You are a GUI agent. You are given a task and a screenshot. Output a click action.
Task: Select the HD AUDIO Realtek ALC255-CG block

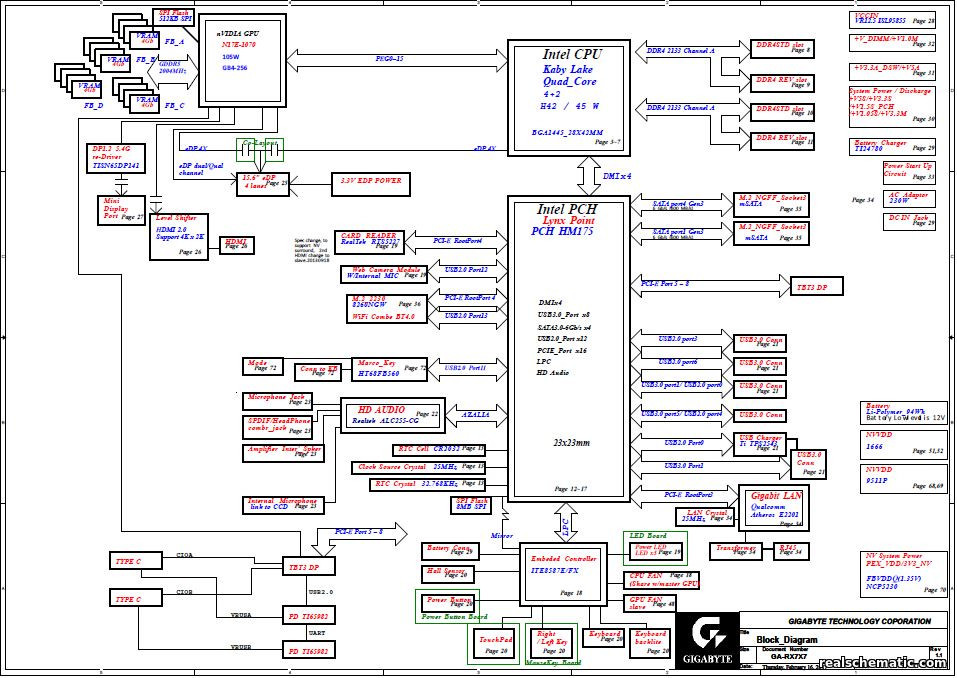tap(390, 415)
